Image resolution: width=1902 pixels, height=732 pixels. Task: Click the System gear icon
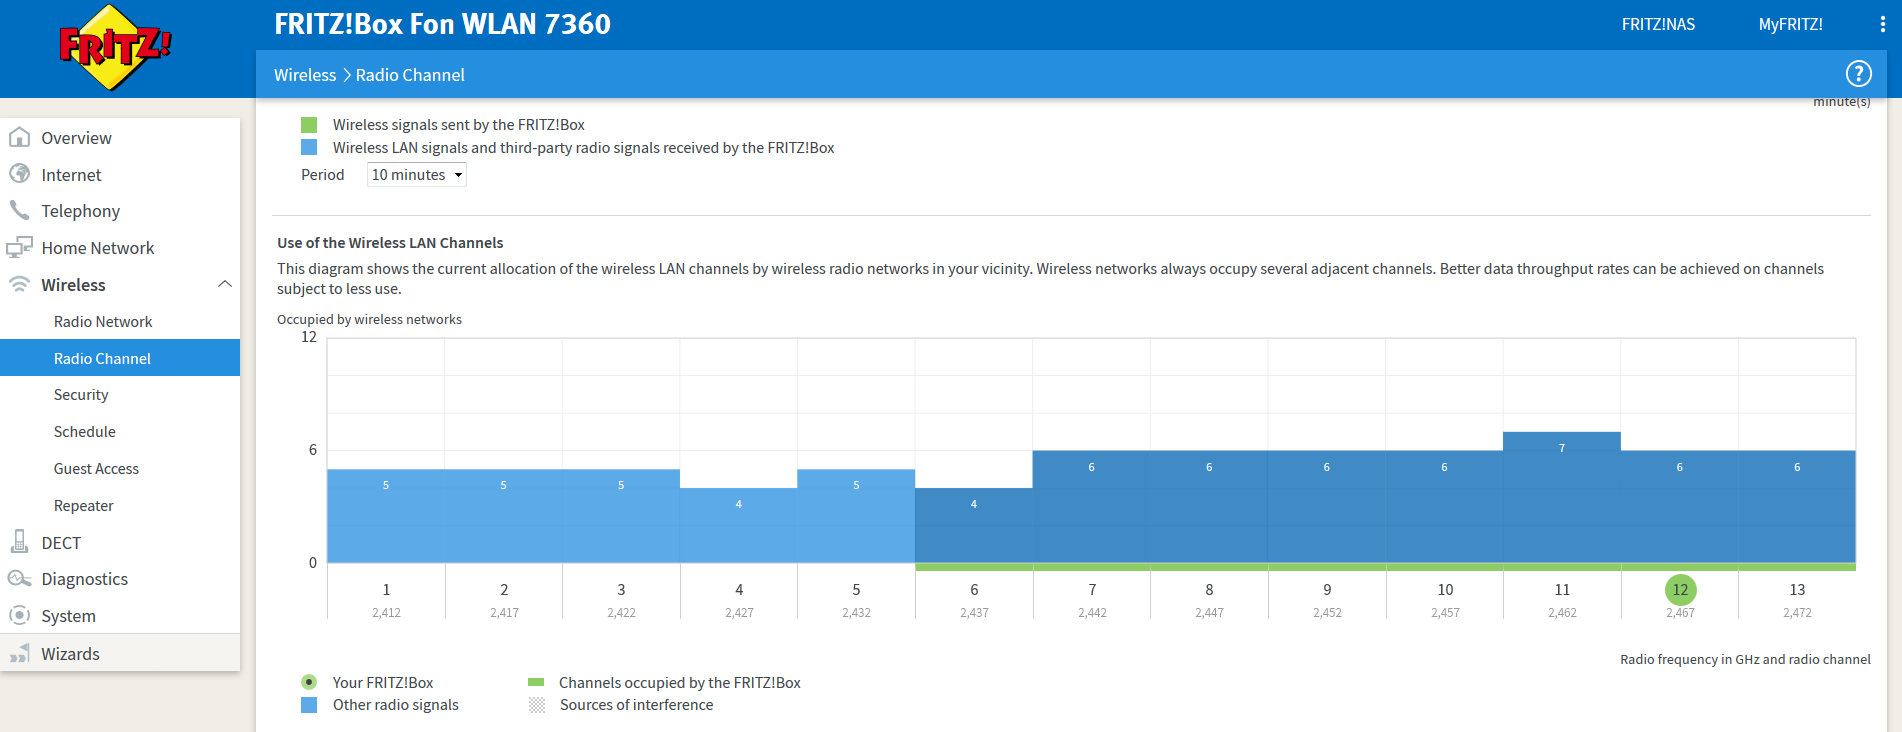[19, 616]
